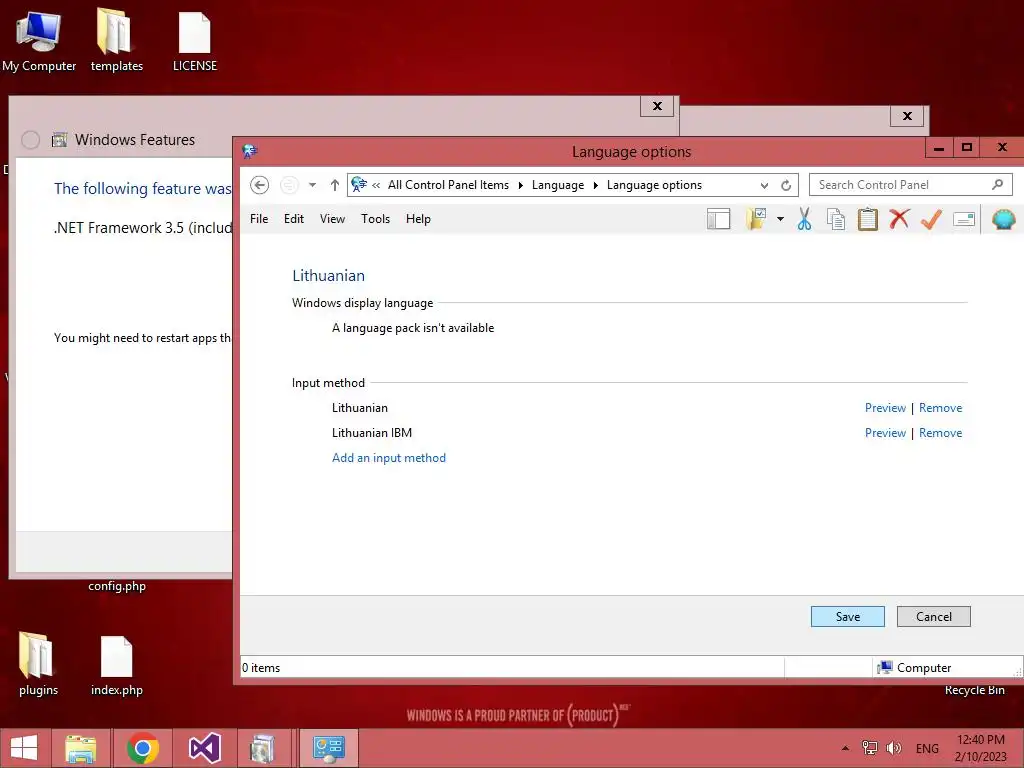Image resolution: width=1024 pixels, height=768 pixels.
Task: Select the index.php file on desktop
Action: (116, 665)
